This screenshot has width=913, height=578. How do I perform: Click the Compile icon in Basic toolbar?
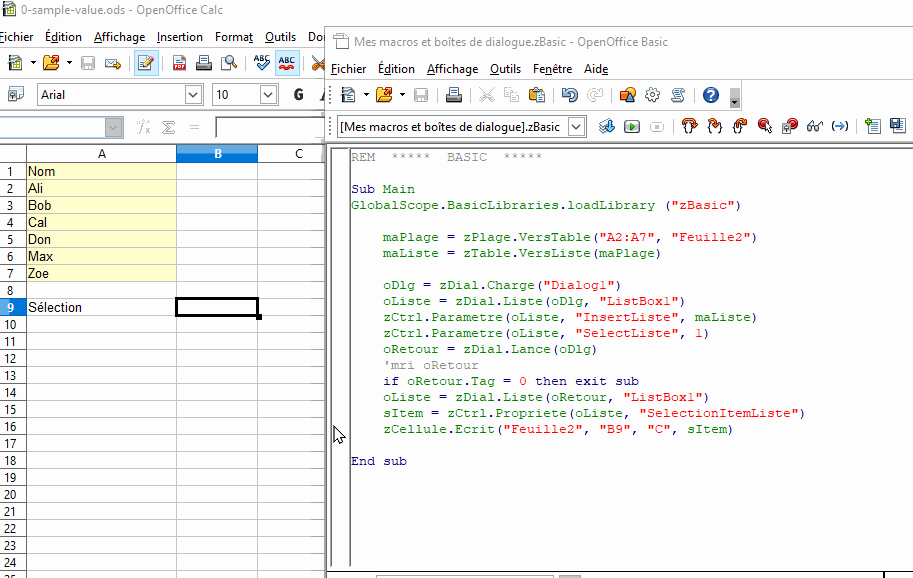click(607, 126)
